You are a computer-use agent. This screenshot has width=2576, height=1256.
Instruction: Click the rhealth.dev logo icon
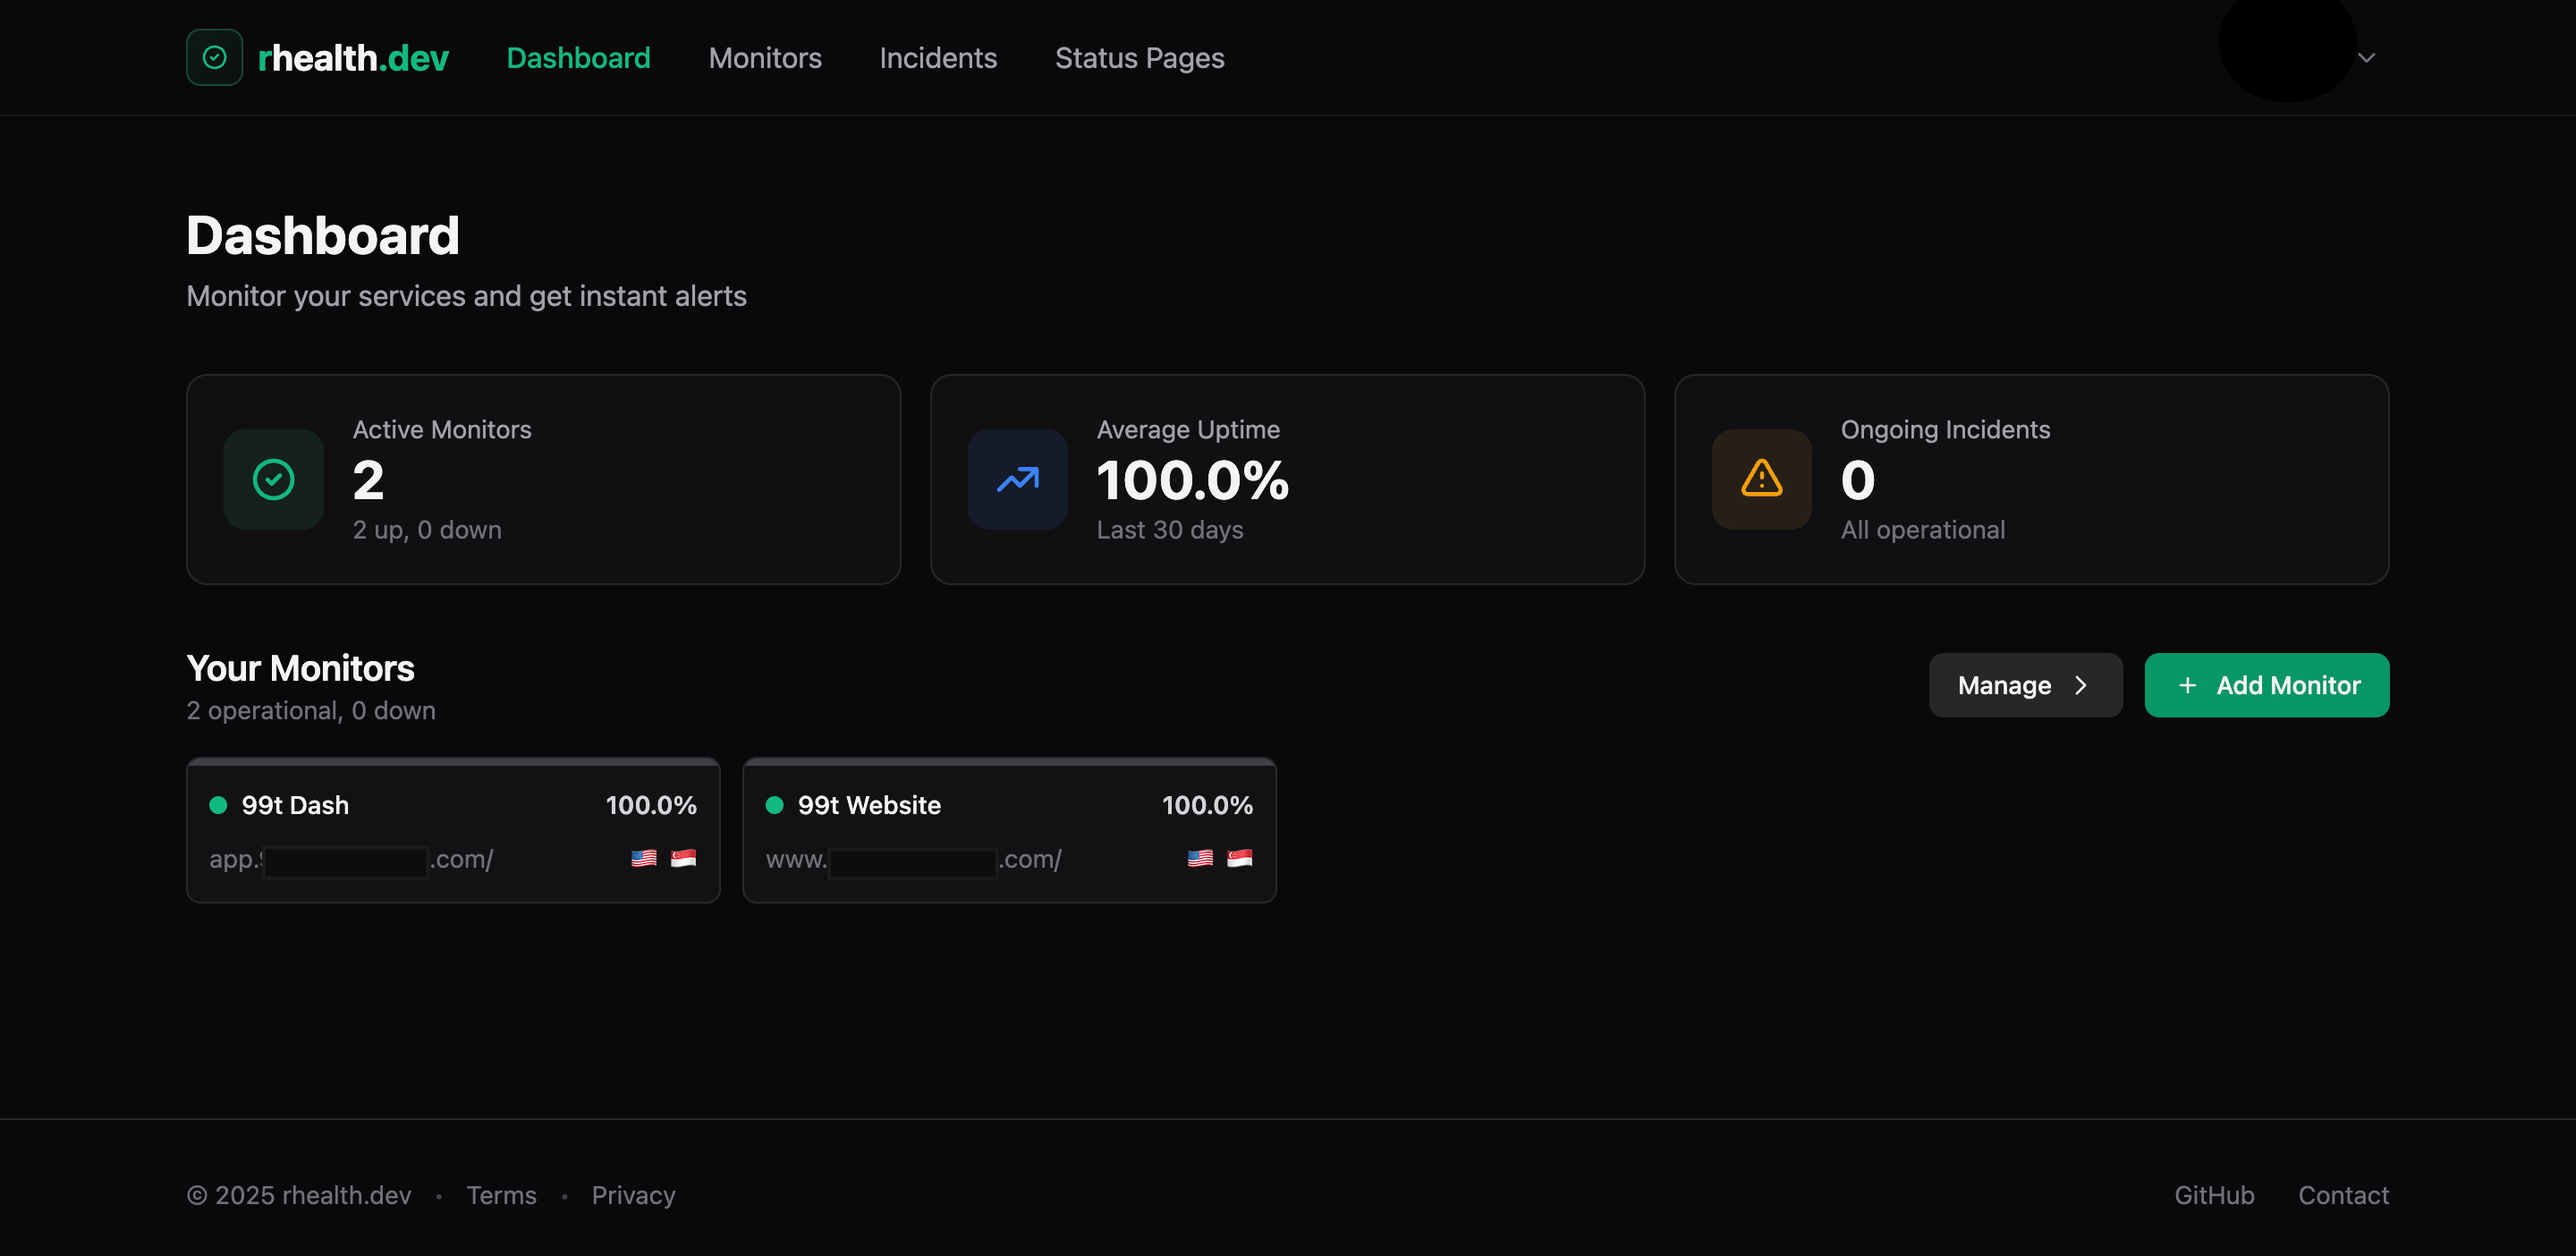click(x=214, y=57)
